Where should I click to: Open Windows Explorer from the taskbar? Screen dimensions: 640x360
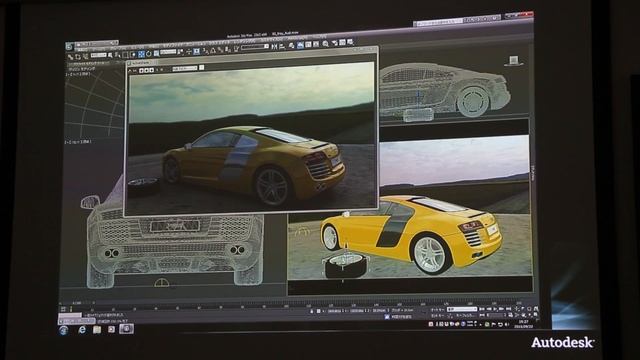coord(97,329)
